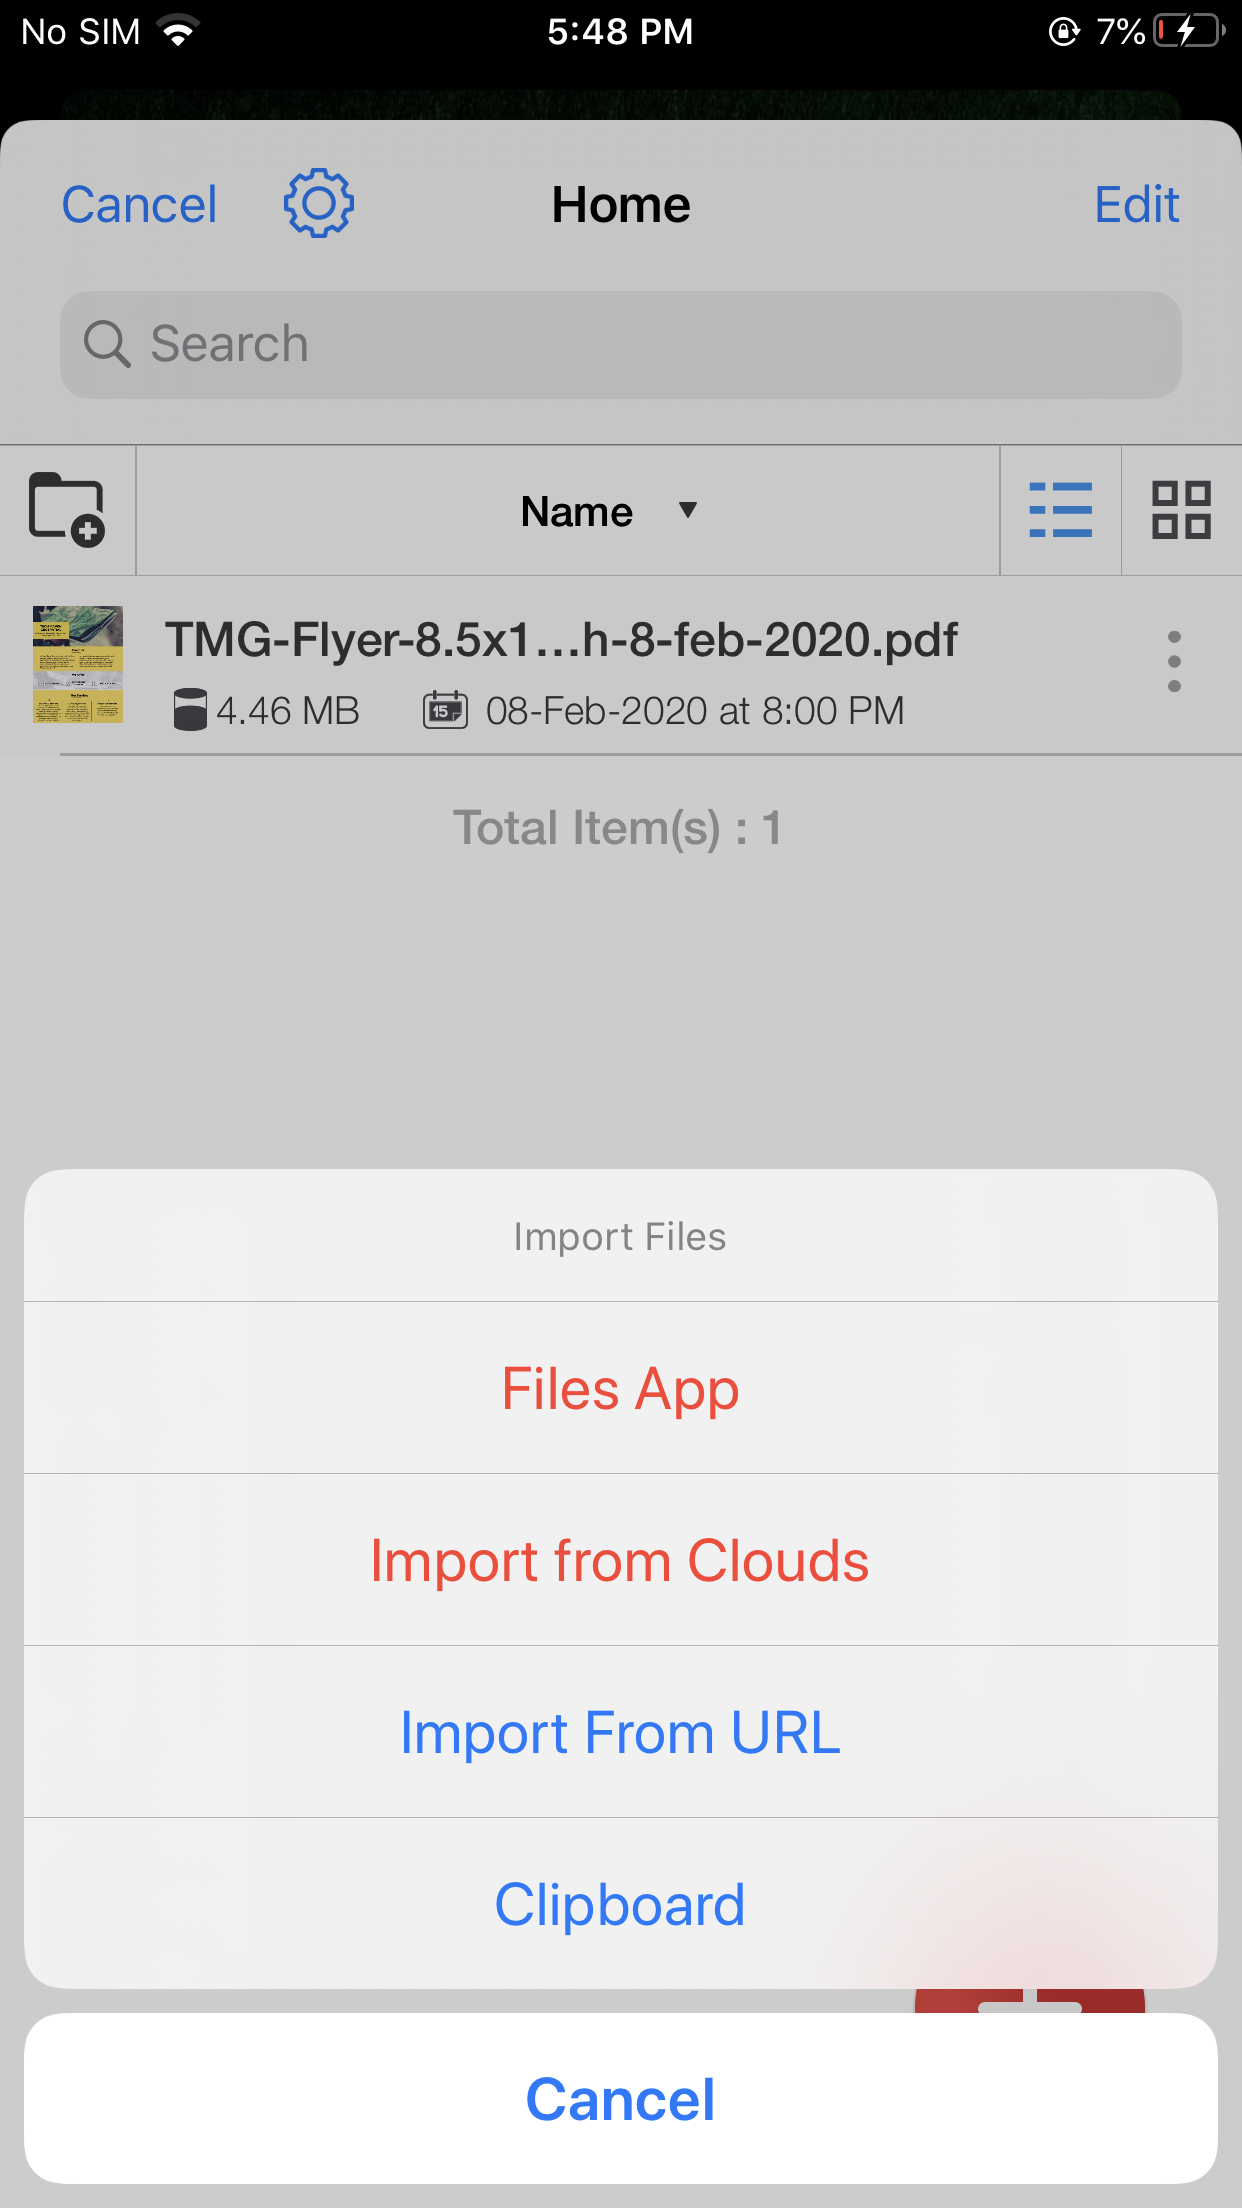Focus the Search input field
The width and height of the screenshot is (1242, 2208).
[640, 344]
